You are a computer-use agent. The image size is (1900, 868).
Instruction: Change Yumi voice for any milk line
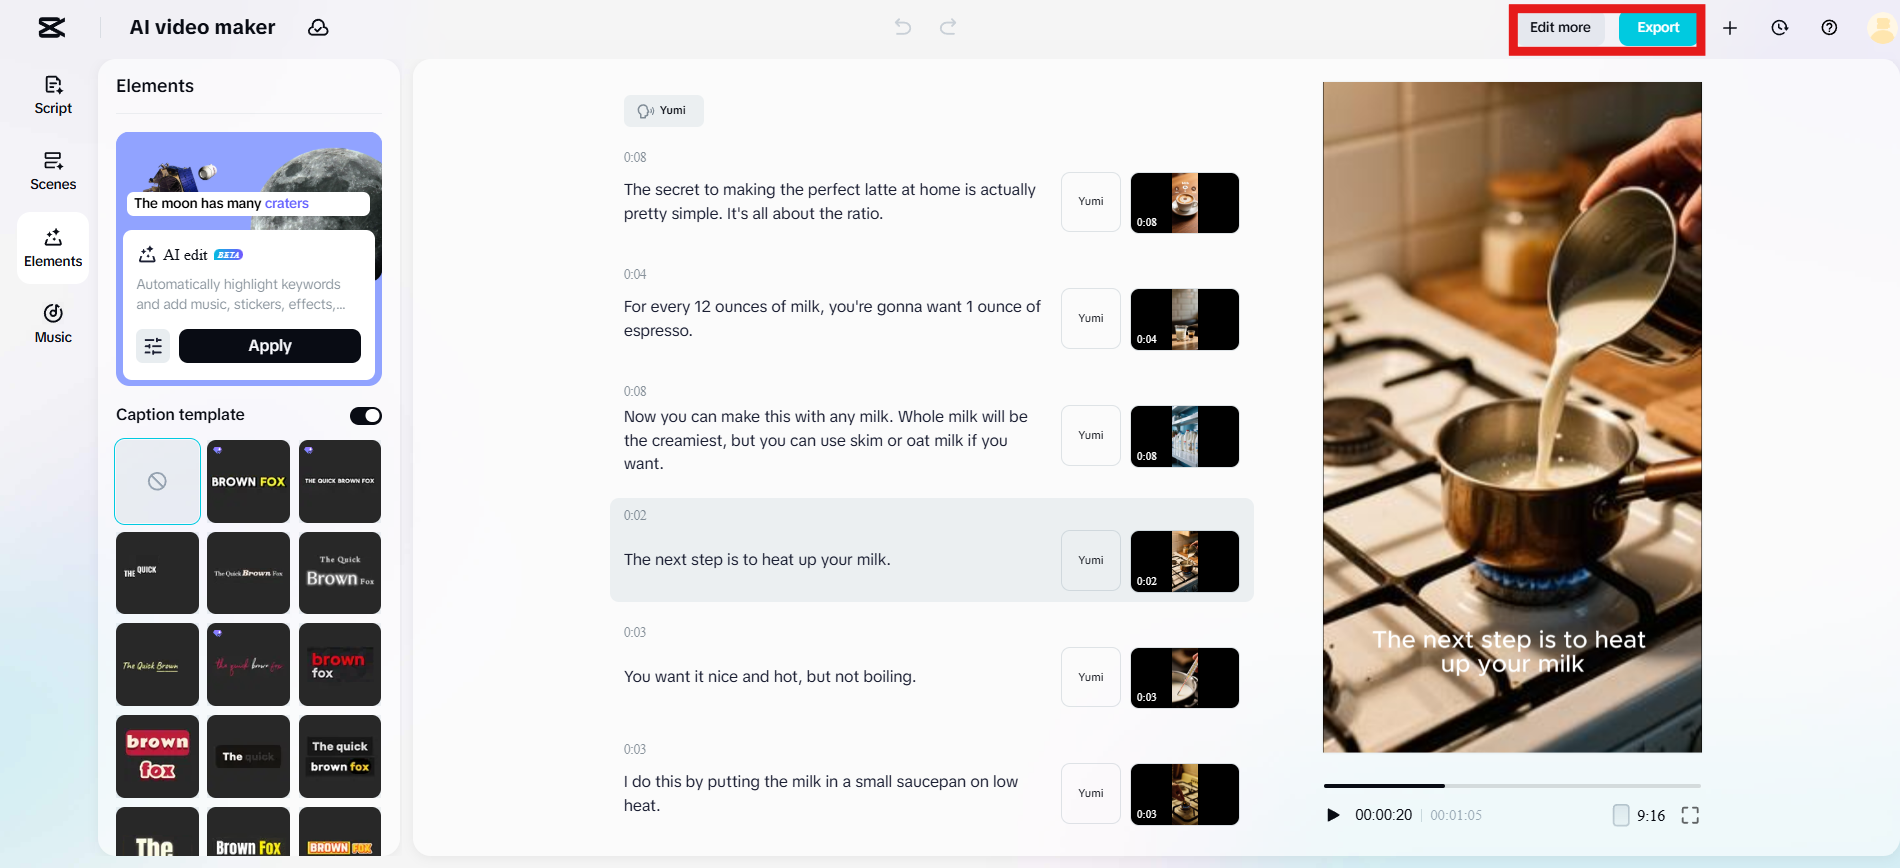[x=1091, y=436]
